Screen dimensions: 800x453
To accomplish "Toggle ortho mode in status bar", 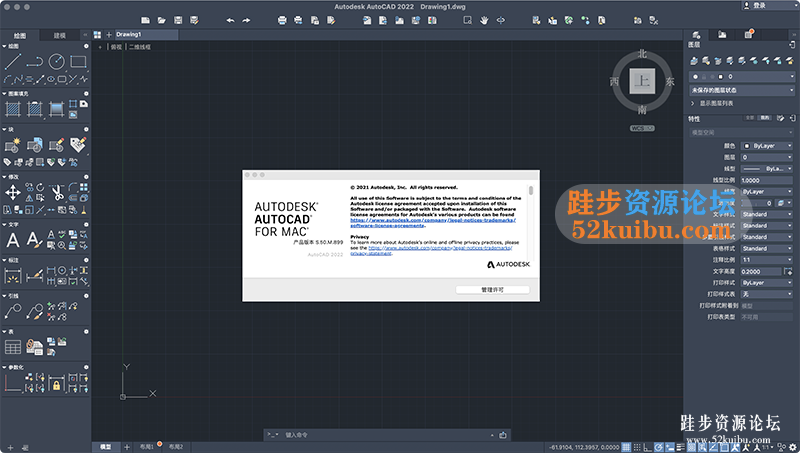I will point(648,447).
